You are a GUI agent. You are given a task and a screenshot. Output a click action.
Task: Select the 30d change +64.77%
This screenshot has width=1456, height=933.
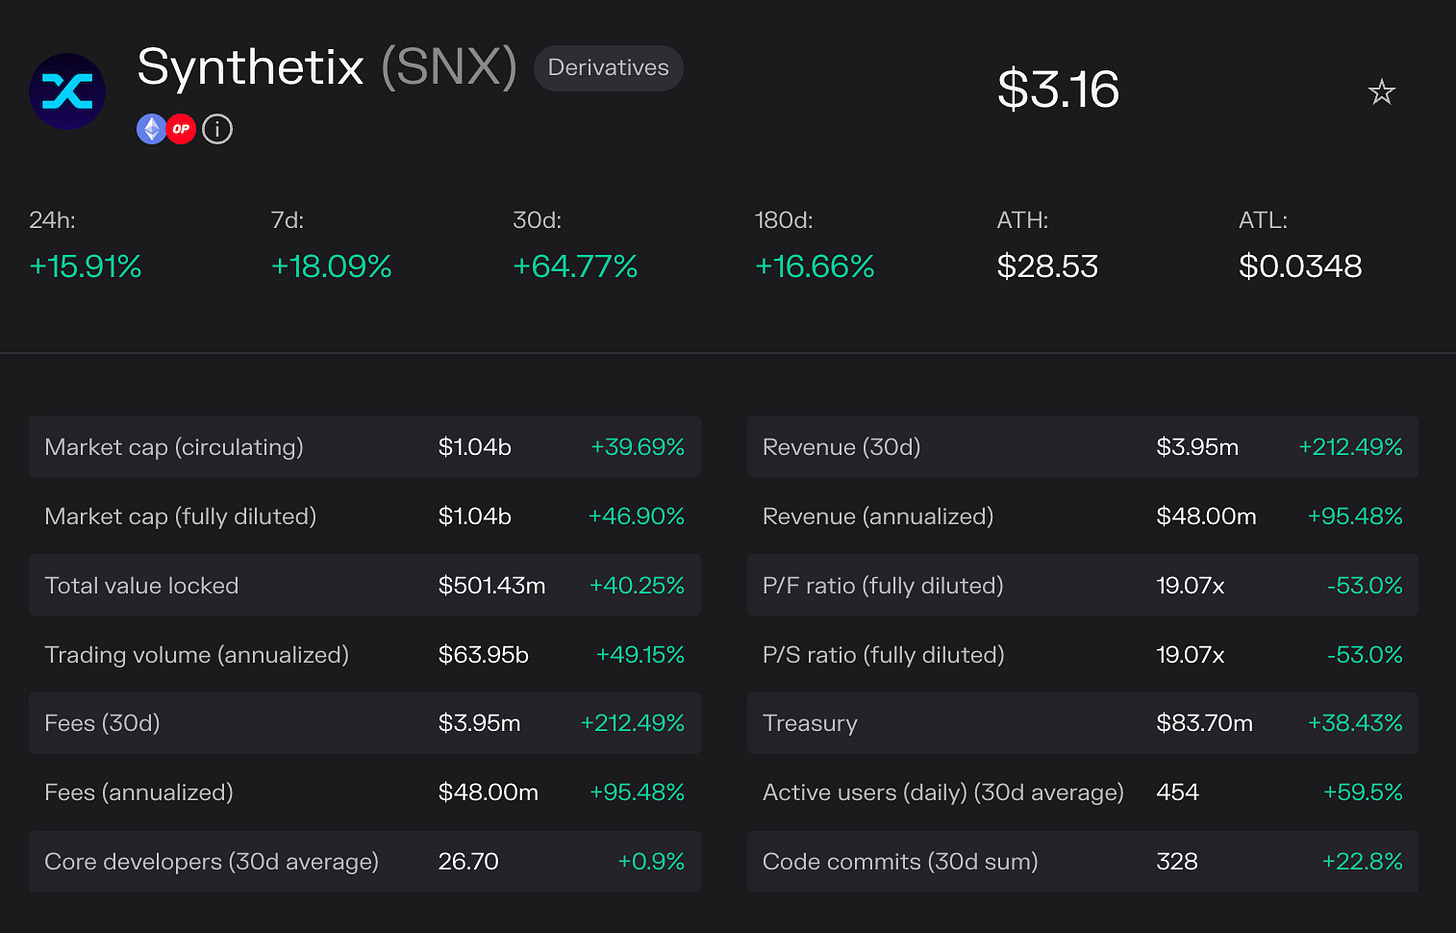click(575, 266)
